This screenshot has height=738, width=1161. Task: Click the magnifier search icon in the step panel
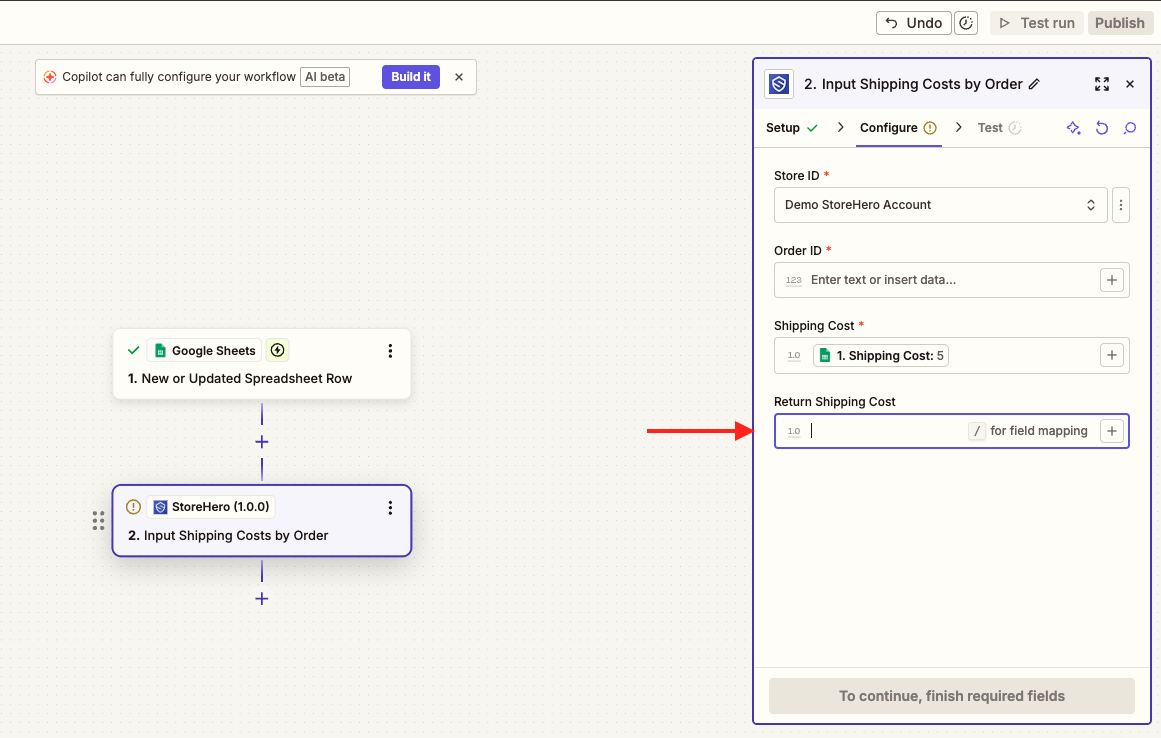pos(1130,128)
